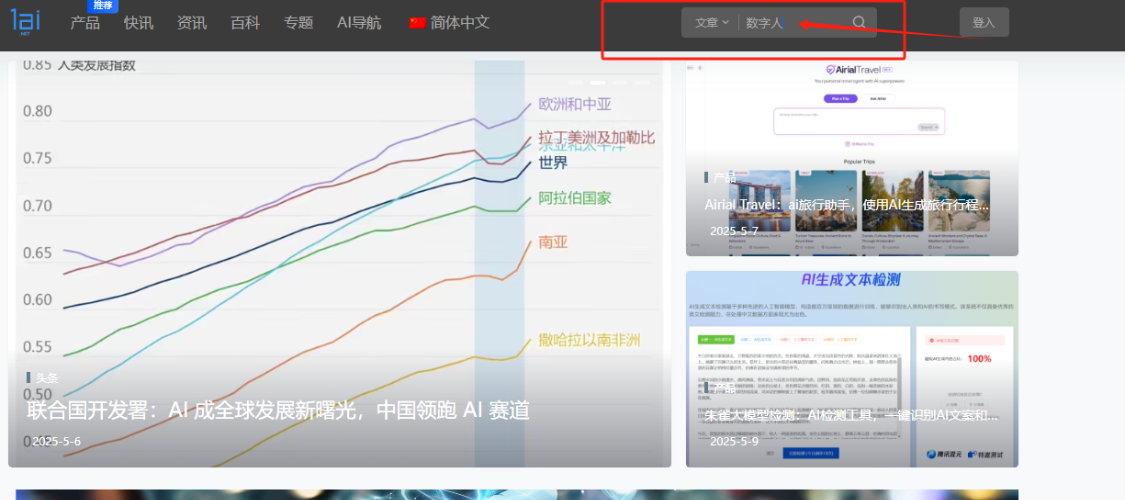Open the Airial Travel article link
This screenshot has height=500, width=1125.
click(846, 204)
